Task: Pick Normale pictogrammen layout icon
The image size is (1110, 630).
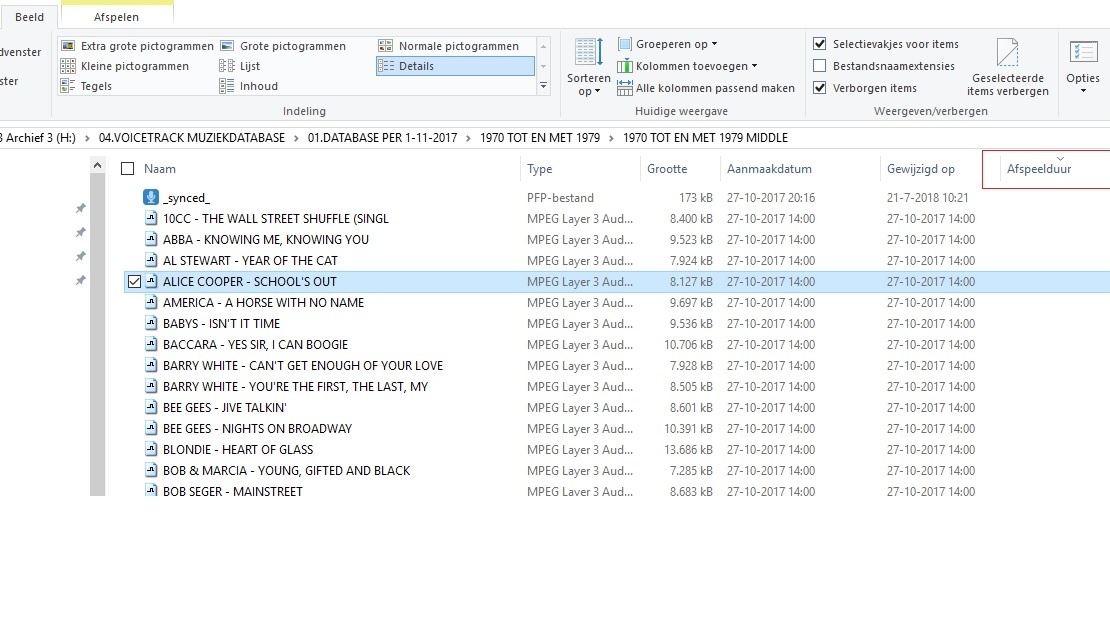Action: coord(385,46)
